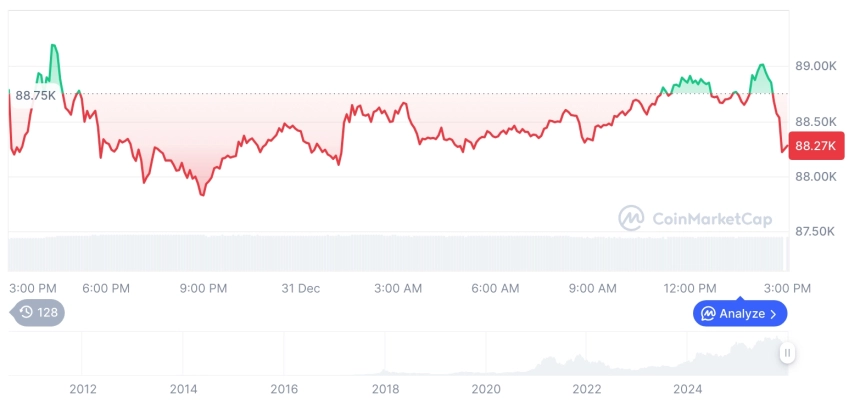This screenshot has width=860, height=401.
Task: Click the red 88.27K current price tag
Action: pyautogui.click(x=815, y=146)
